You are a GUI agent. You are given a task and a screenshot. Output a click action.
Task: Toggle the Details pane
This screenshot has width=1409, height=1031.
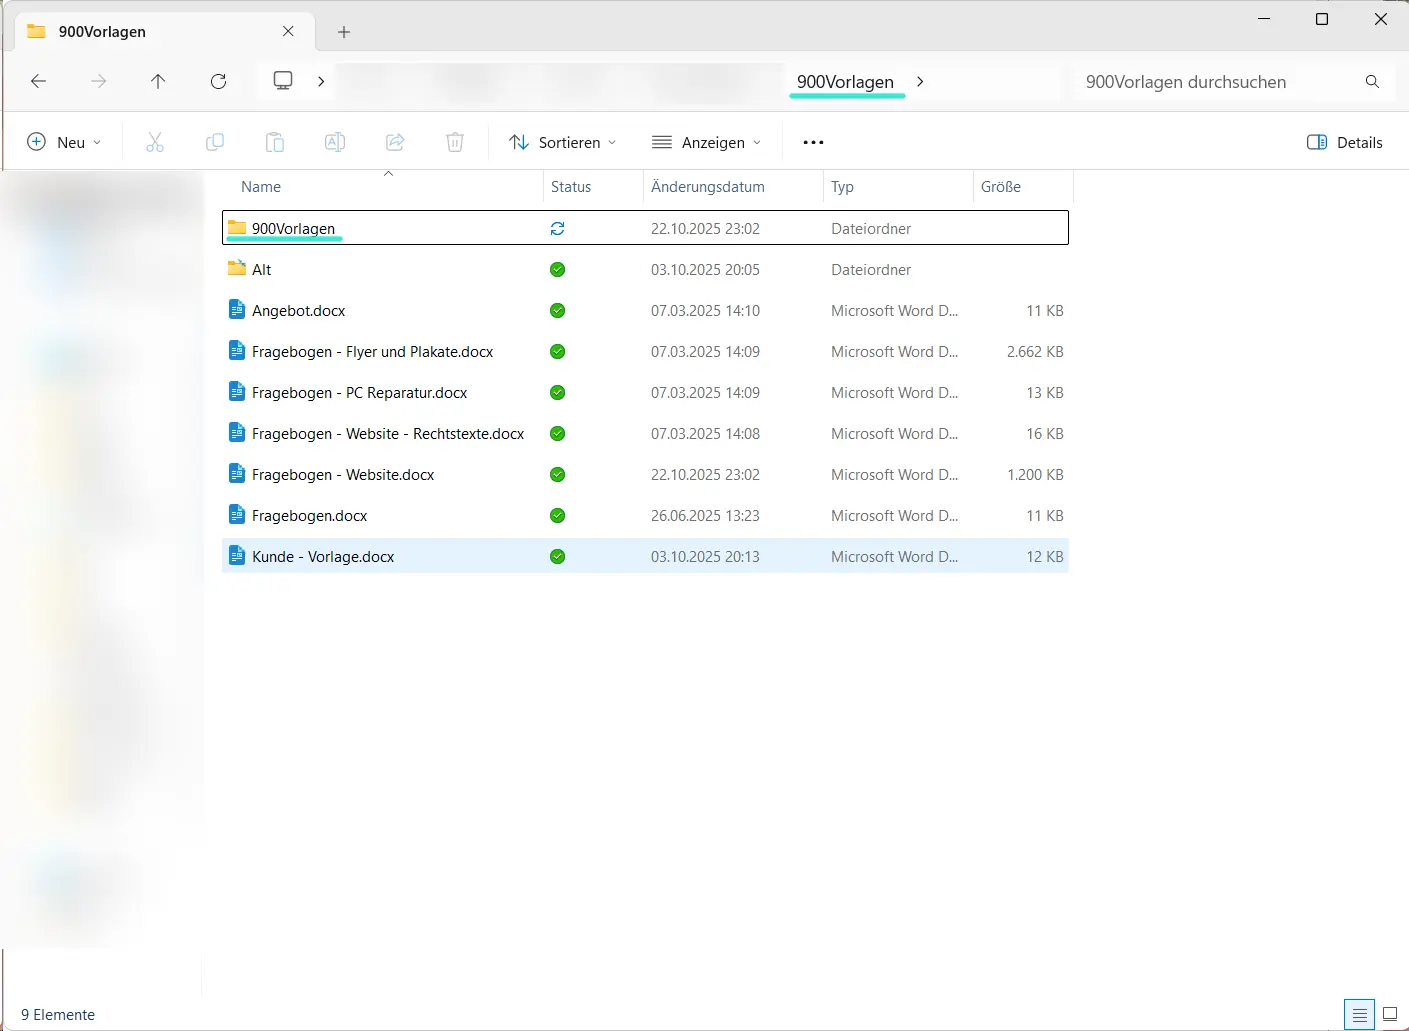pyautogui.click(x=1345, y=142)
